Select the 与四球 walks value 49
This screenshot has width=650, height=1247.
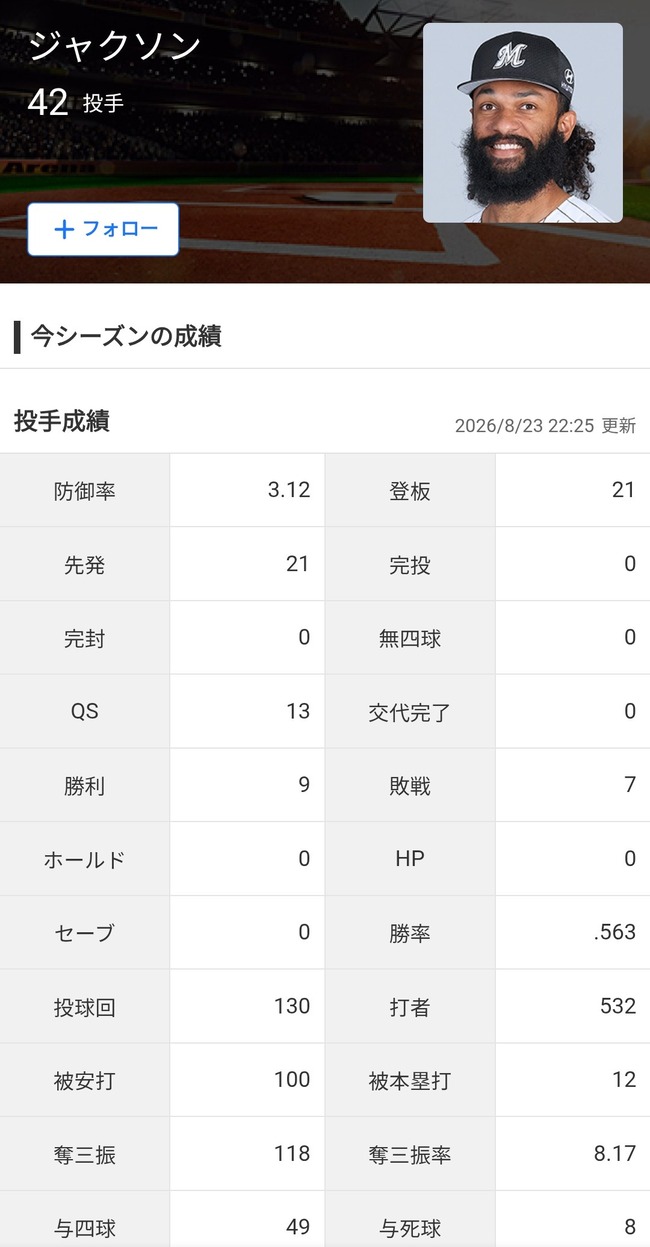click(x=298, y=1227)
